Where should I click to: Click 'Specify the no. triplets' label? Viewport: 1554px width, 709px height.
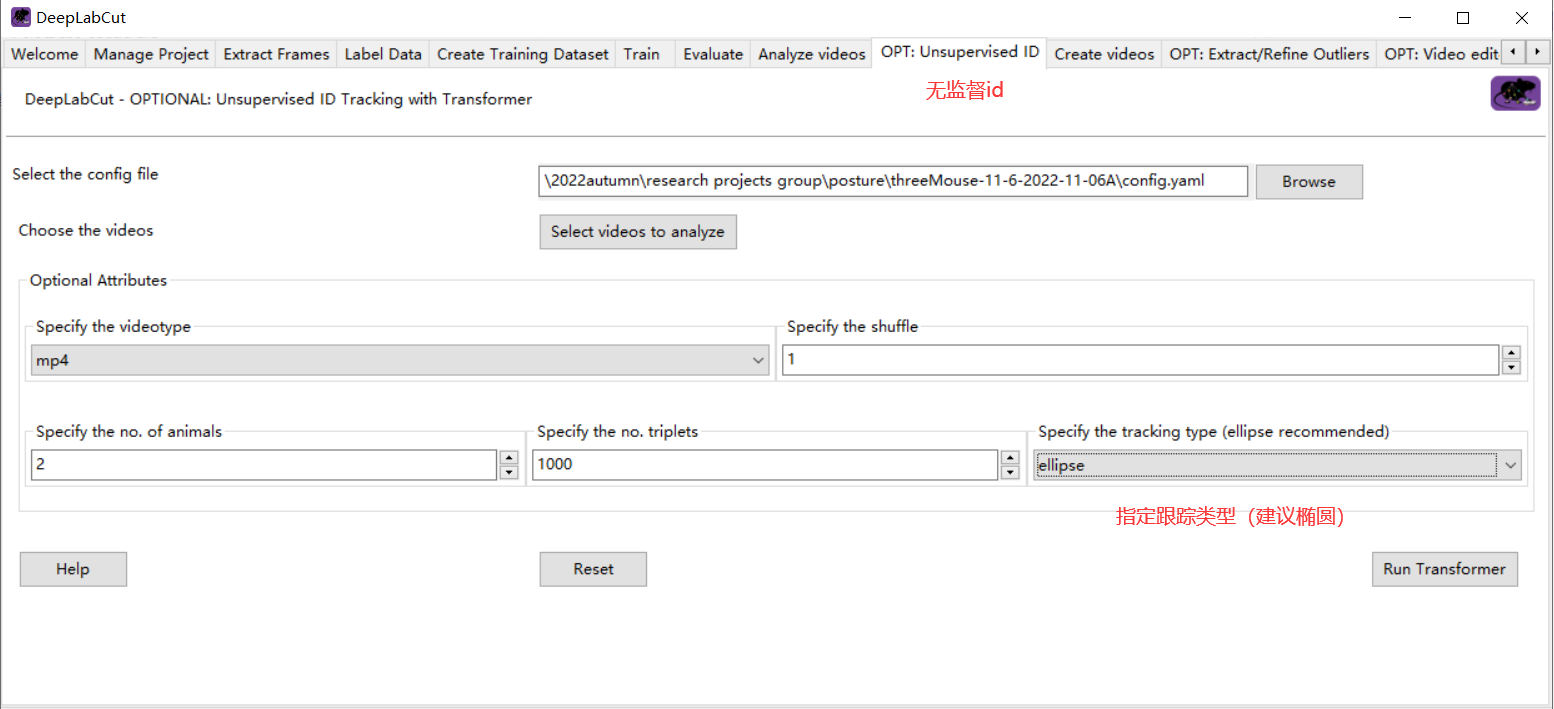617,432
